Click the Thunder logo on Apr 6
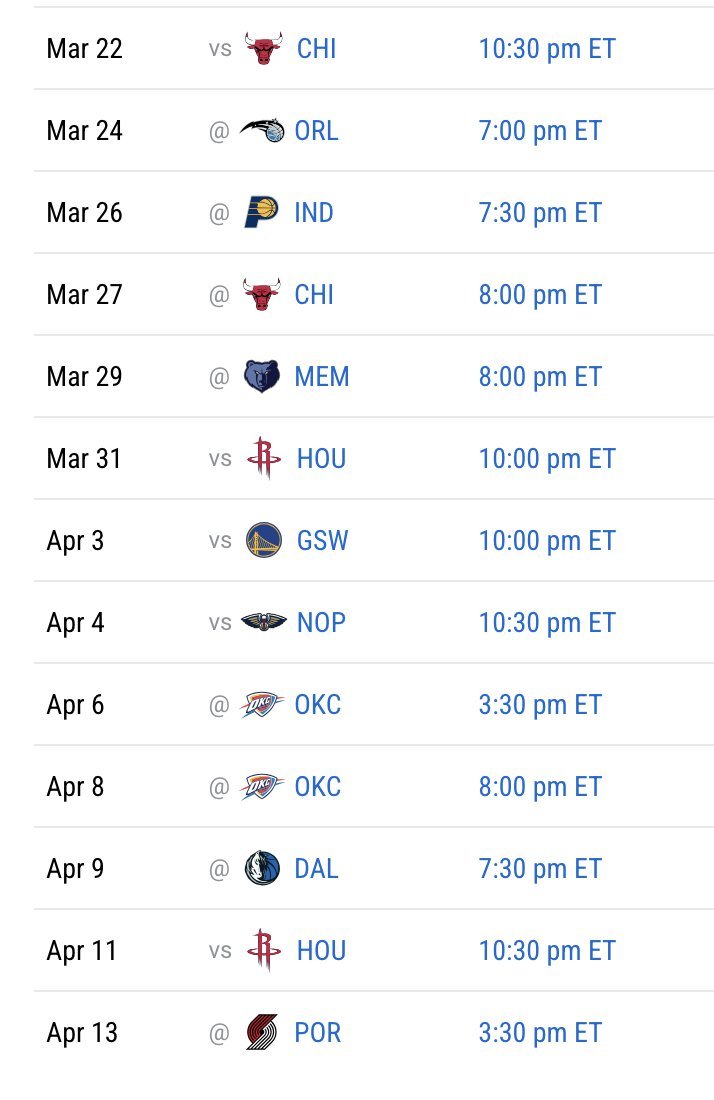 tap(262, 704)
